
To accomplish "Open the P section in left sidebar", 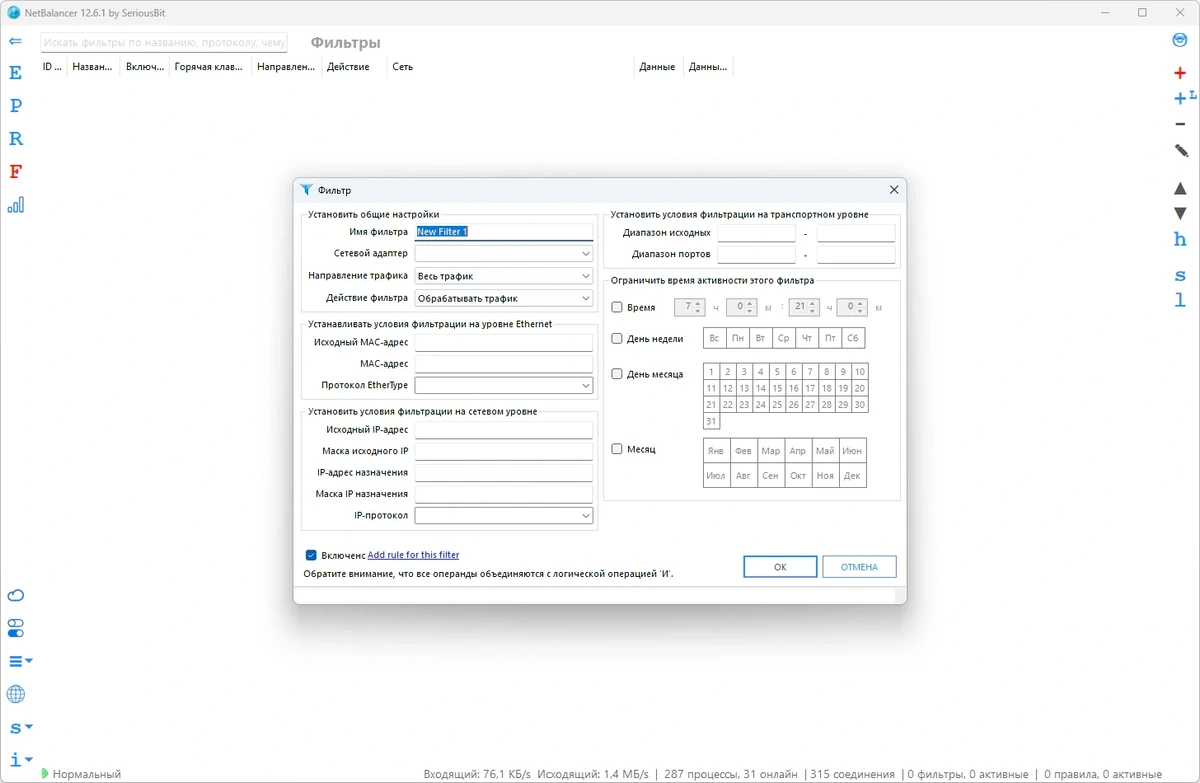I will 15,106.
